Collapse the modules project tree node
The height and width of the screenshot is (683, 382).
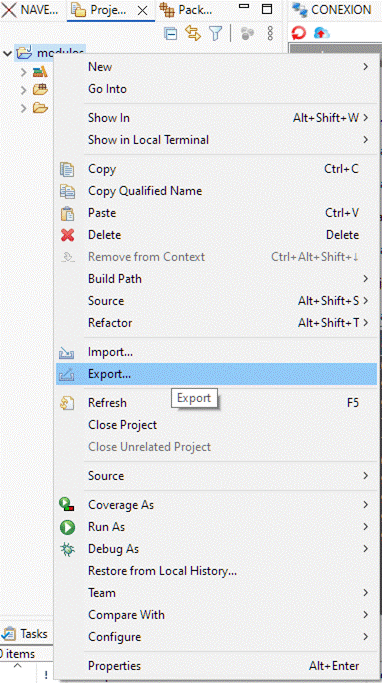click(x=7, y=53)
